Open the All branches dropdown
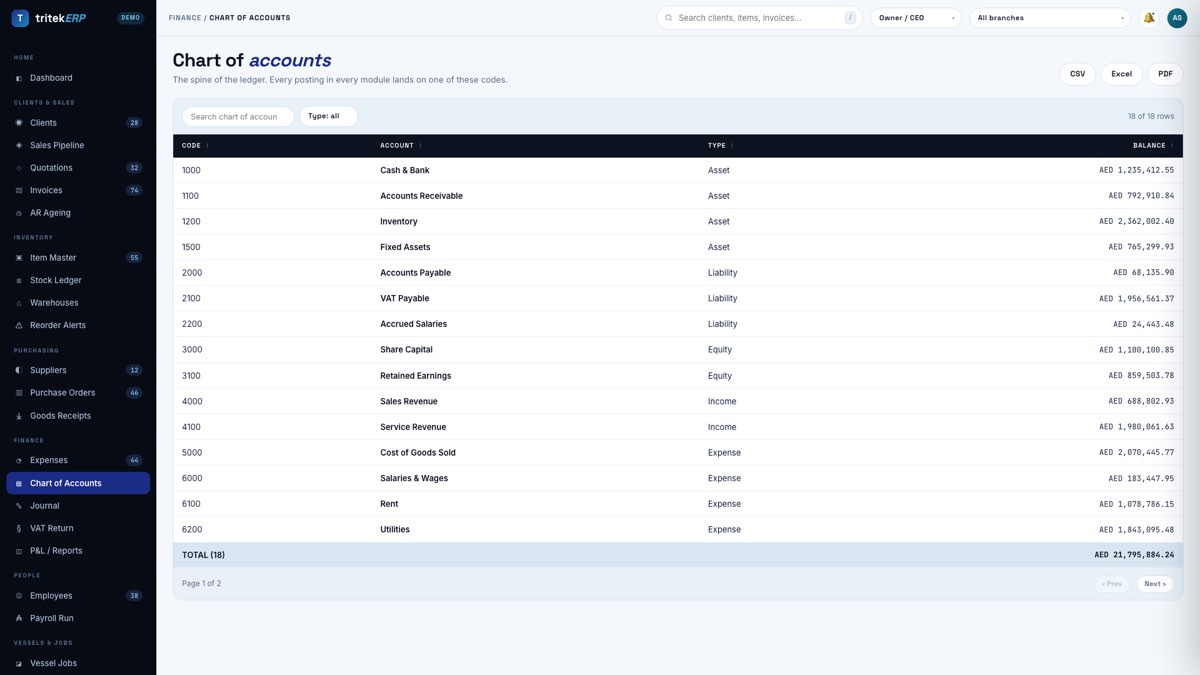The width and height of the screenshot is (1200, 675). (1050, 18)
